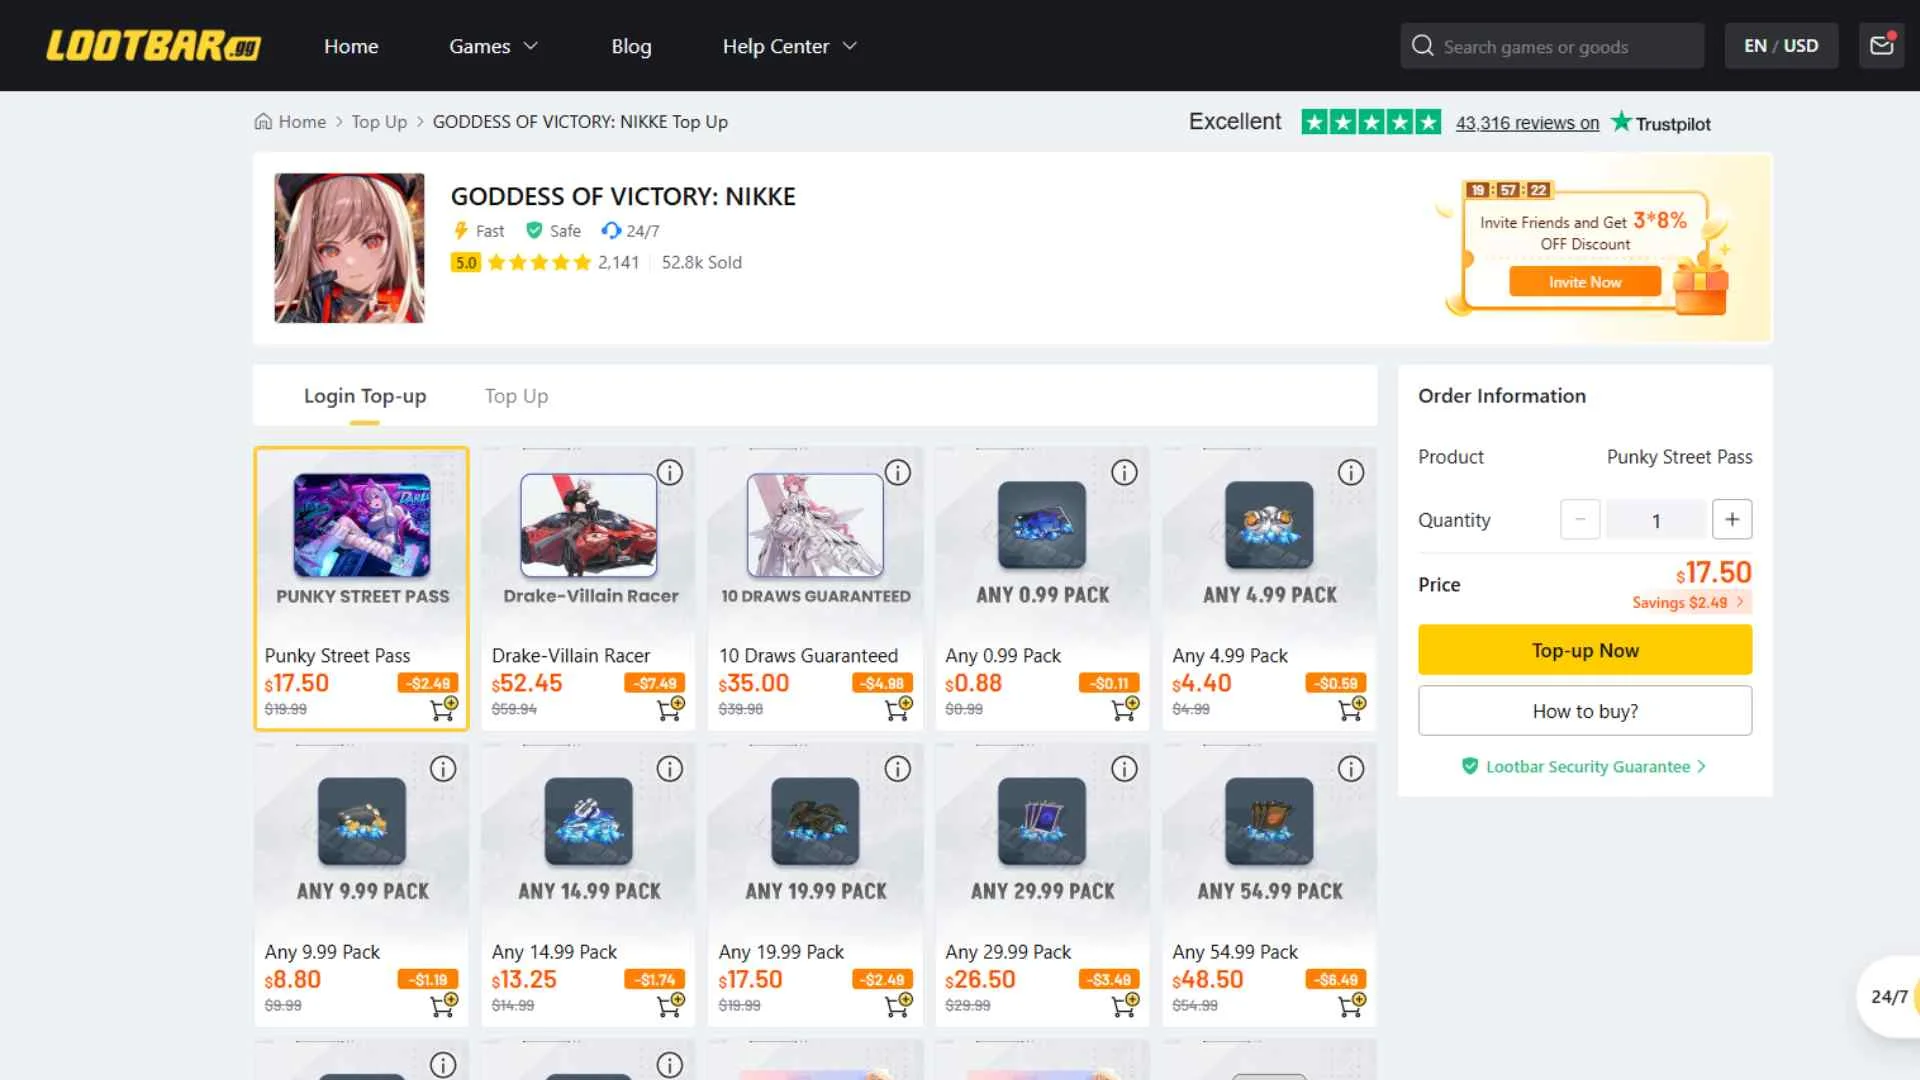This screenshot has width=1920, height=1080.
Task: Open EN / USD language currency selector
Action: tap(1781, 46)
